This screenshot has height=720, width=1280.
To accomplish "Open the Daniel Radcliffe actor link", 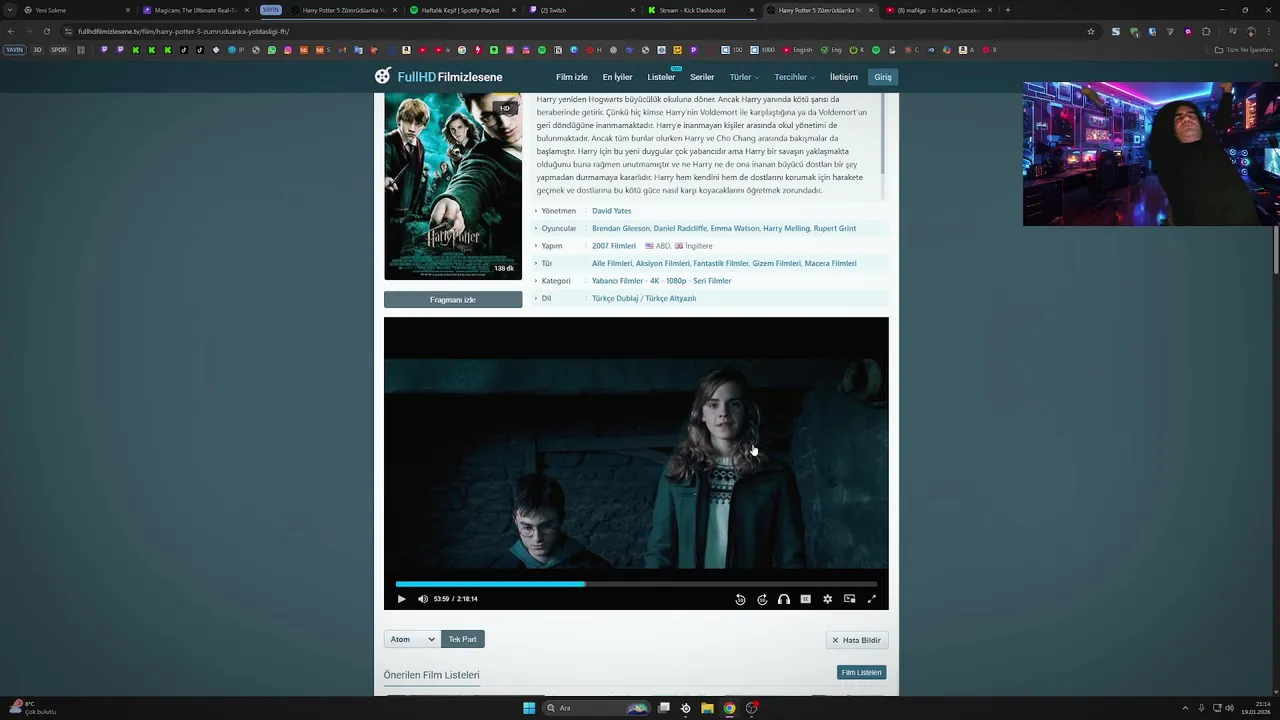I will click(x=680, y=228).
